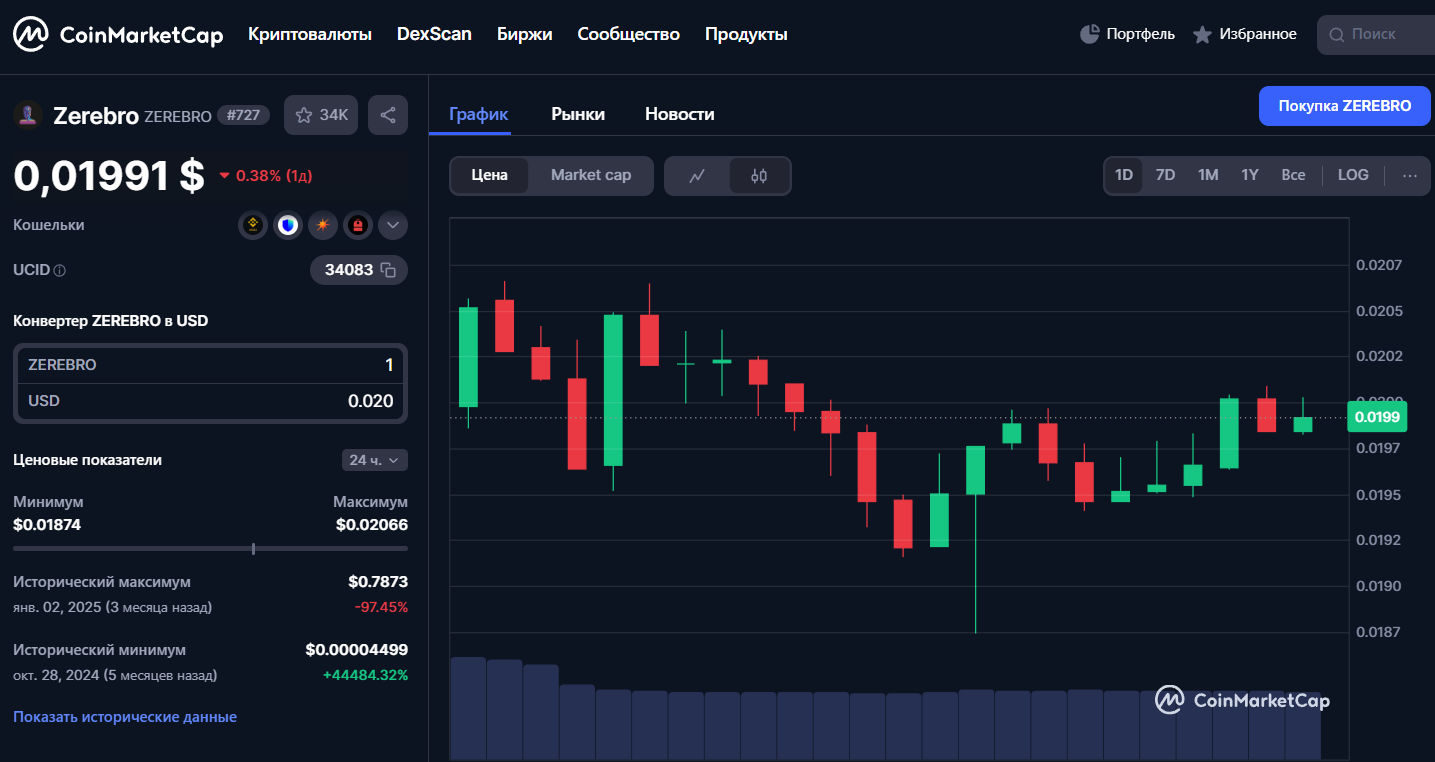This screenshot has width=1435, height=762.
Task: Click the 0.0199 current price tag
Action: click(x=1377, y=417)
